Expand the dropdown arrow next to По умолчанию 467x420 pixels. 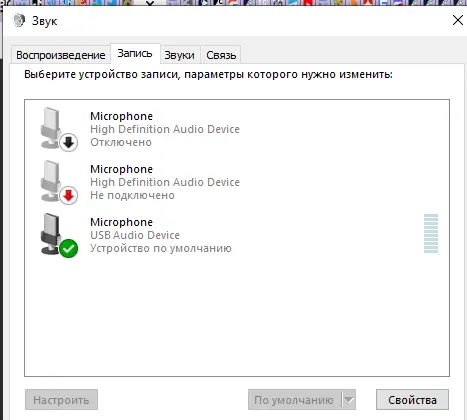[349, 399]
